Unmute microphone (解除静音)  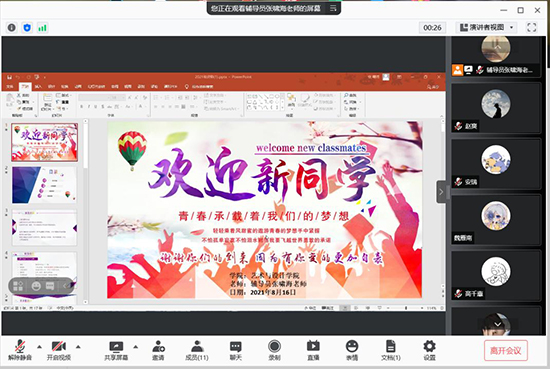[x=20, y=350]
